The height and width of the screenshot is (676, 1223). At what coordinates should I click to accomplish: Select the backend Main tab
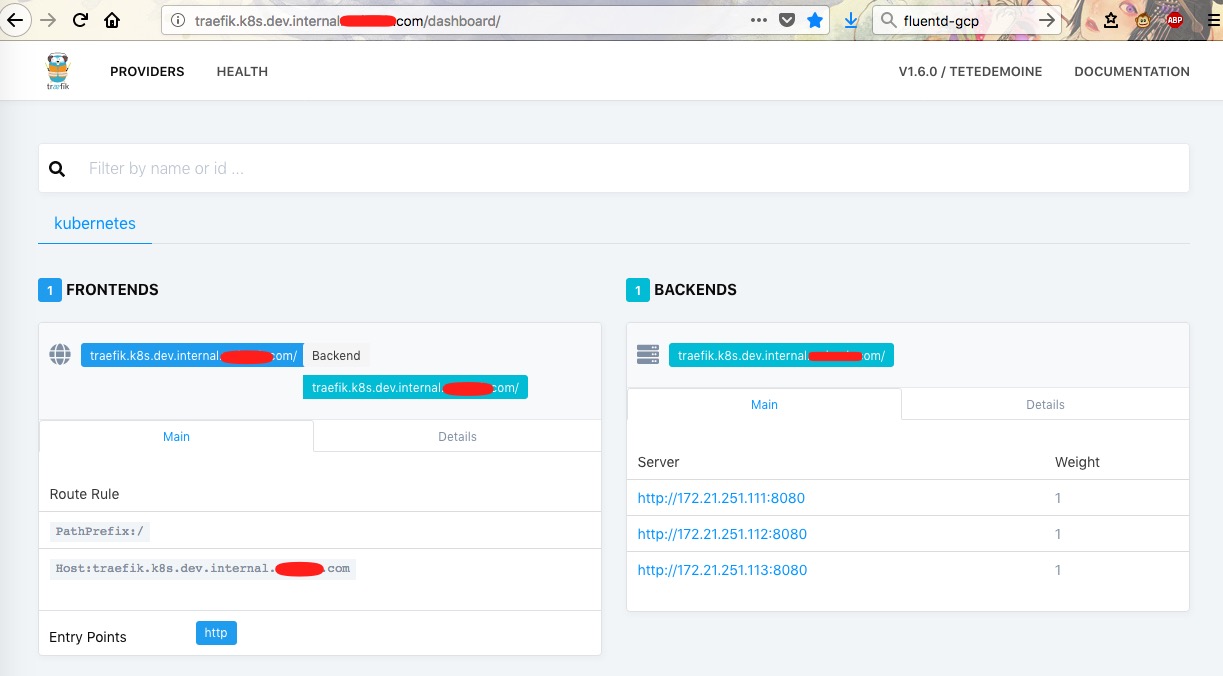click(x=764, y=404)
